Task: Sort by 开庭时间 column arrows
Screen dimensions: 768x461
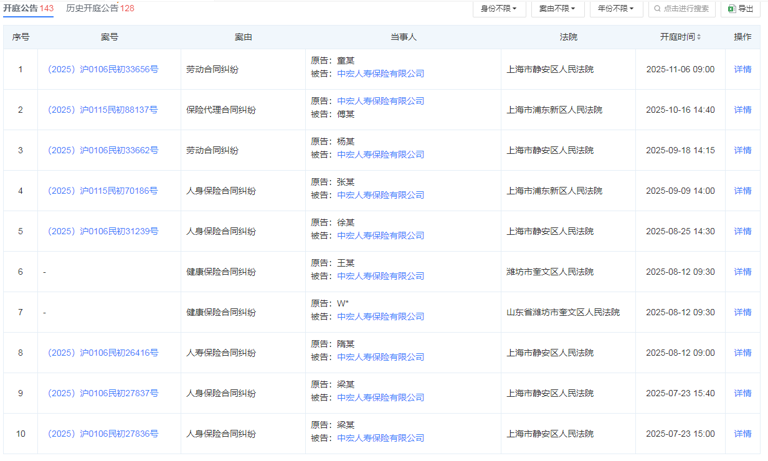Action: (x=699, y=37)
